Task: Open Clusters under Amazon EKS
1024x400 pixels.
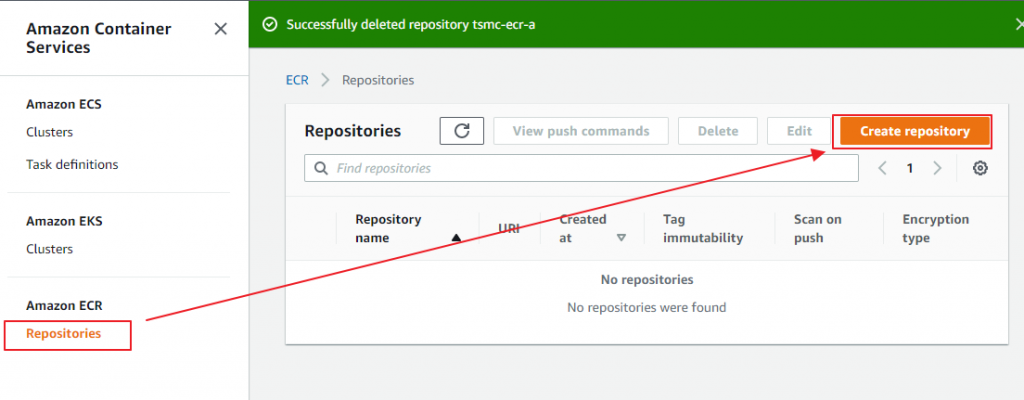Action: (x=50, y=249)
